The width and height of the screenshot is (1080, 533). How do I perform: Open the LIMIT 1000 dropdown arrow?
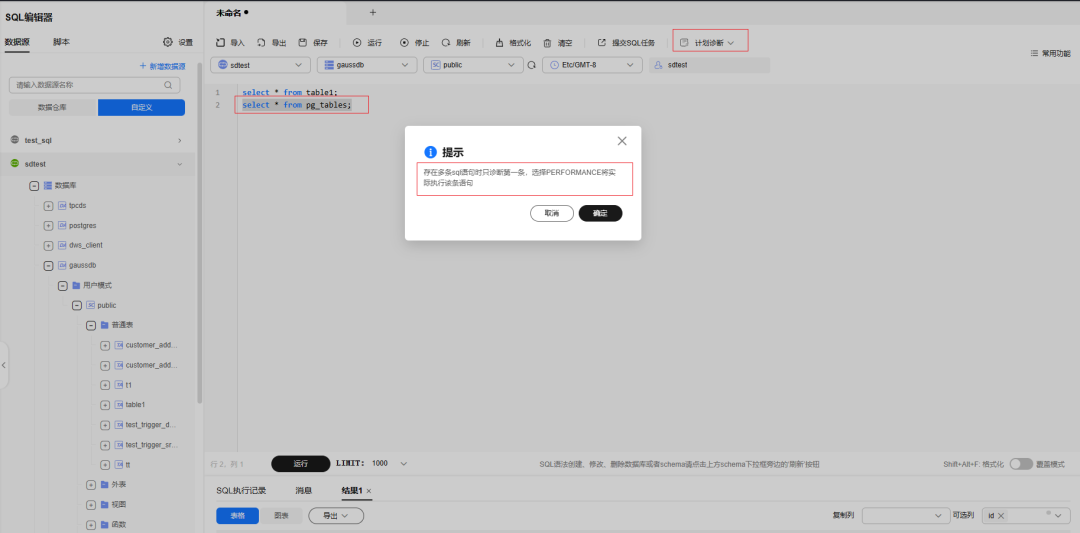point(404,464)
